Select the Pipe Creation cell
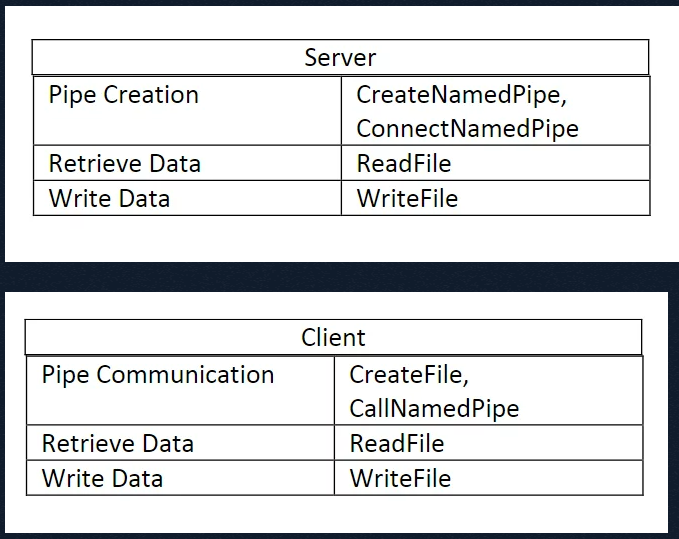 (x=188, y=111)
